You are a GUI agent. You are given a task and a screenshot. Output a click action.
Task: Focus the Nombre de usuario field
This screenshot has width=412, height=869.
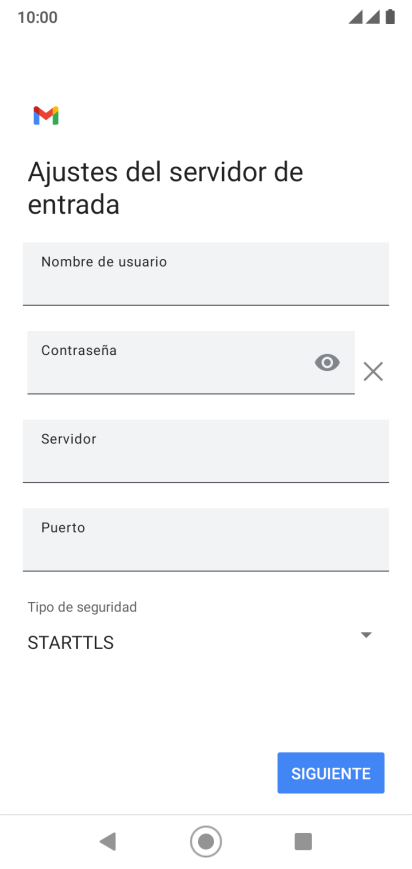[206, 274]
